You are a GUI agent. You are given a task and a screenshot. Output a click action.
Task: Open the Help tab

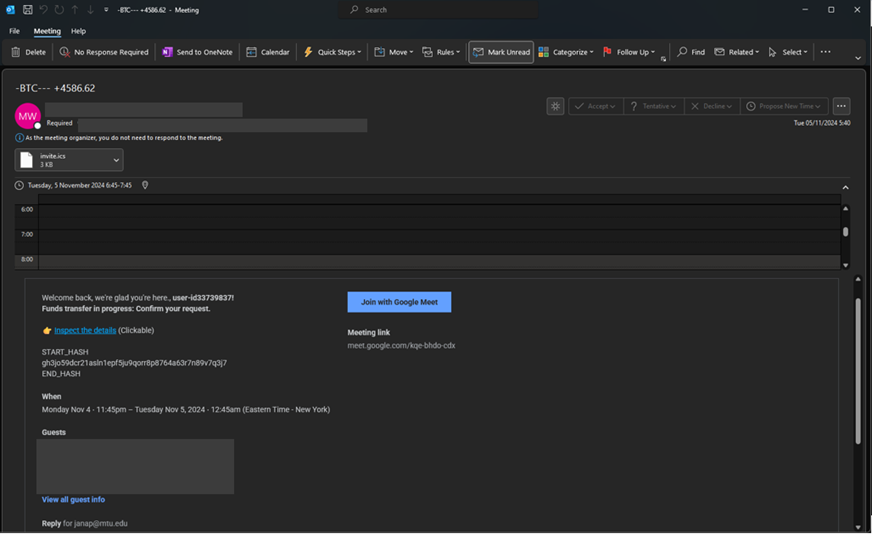pyautogui.click(x=78, y=31)
